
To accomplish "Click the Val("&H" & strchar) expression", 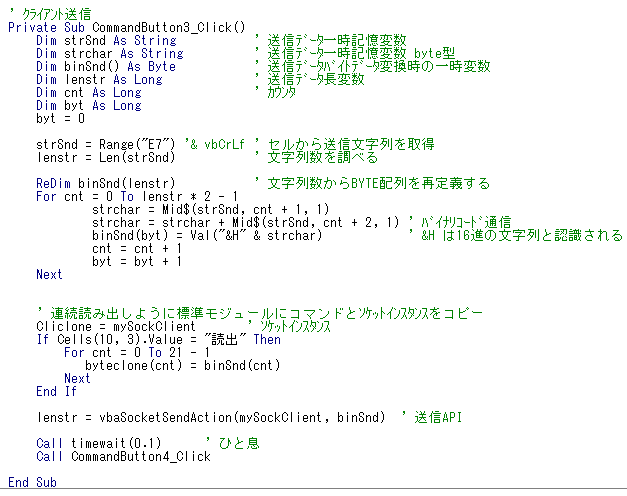I will tap(260, 235).
